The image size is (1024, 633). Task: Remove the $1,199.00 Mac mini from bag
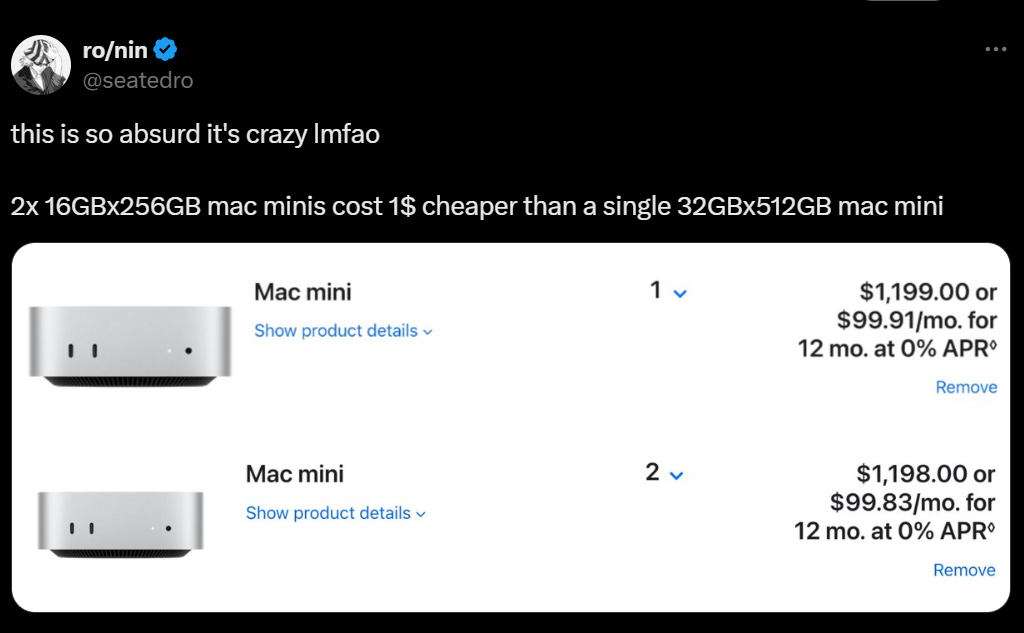tap(966, 387)
